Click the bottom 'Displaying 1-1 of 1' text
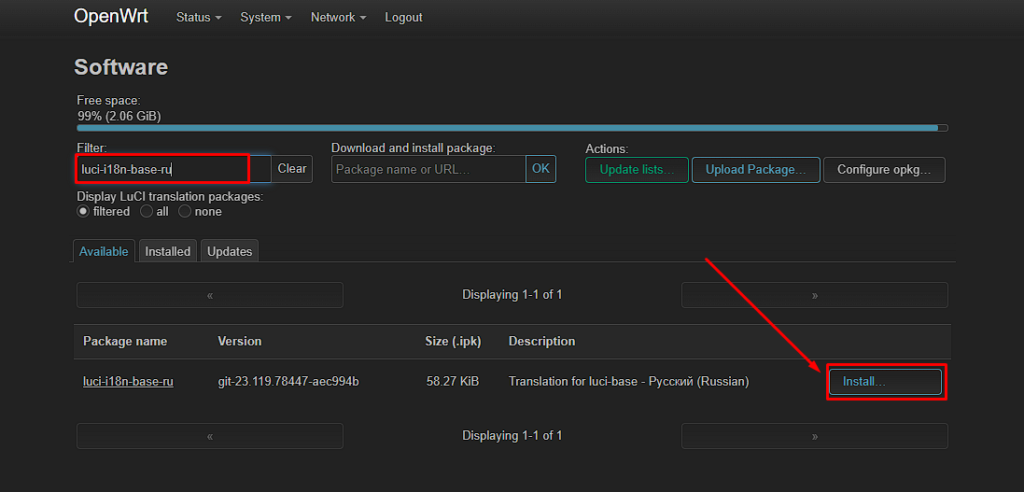Screen dimensions: 1024x492 512,435
